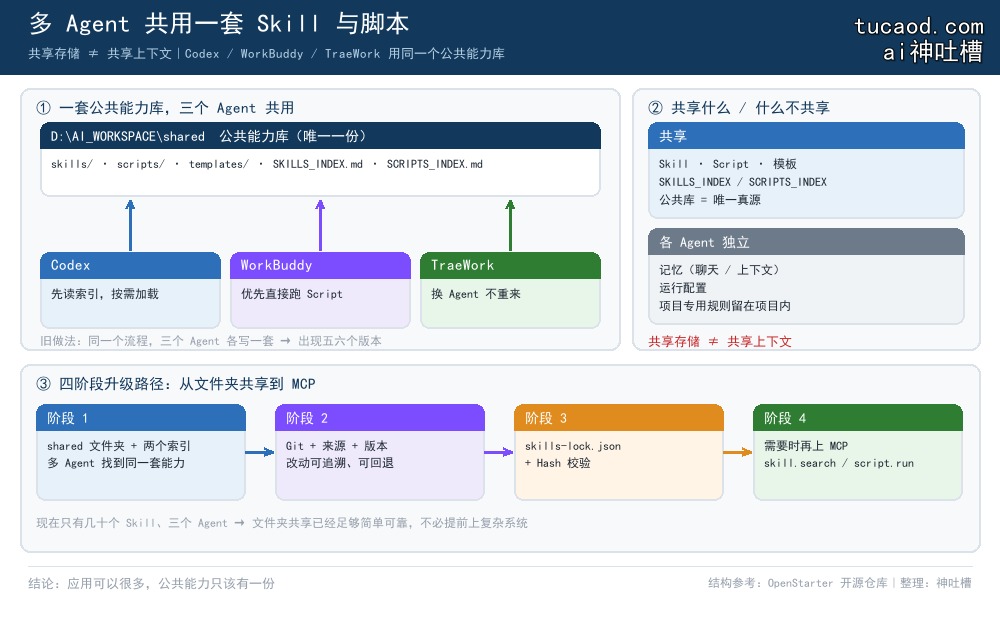Select the TraeWork card header

pos(510,265)
